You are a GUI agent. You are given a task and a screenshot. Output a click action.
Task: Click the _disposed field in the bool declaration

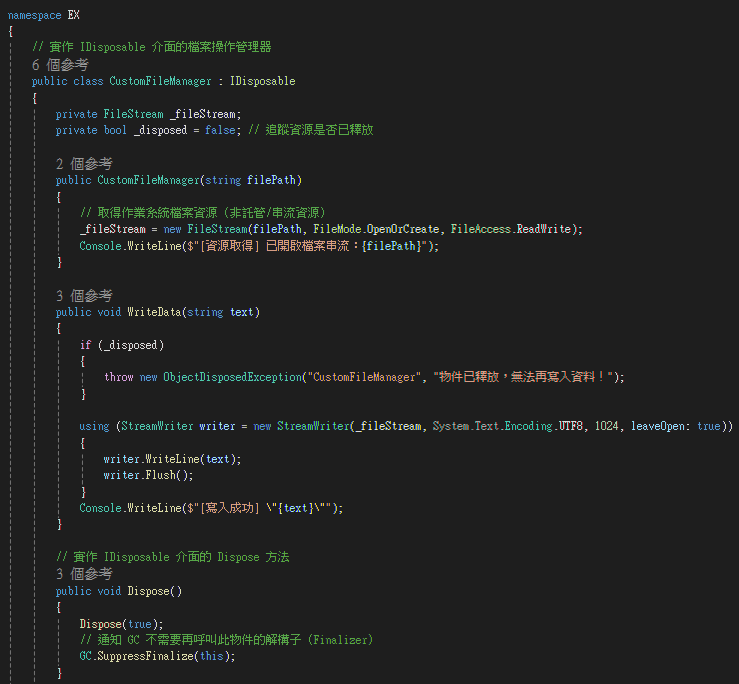pos(160,130)
